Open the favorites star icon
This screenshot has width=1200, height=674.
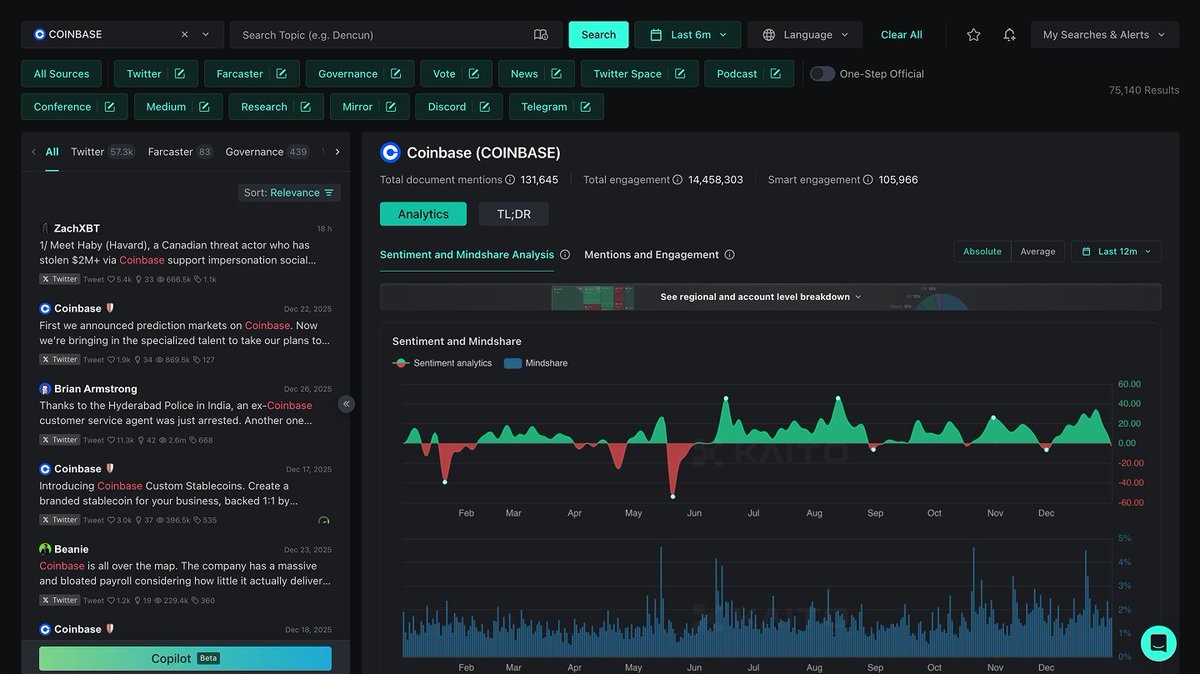point(973,34)
